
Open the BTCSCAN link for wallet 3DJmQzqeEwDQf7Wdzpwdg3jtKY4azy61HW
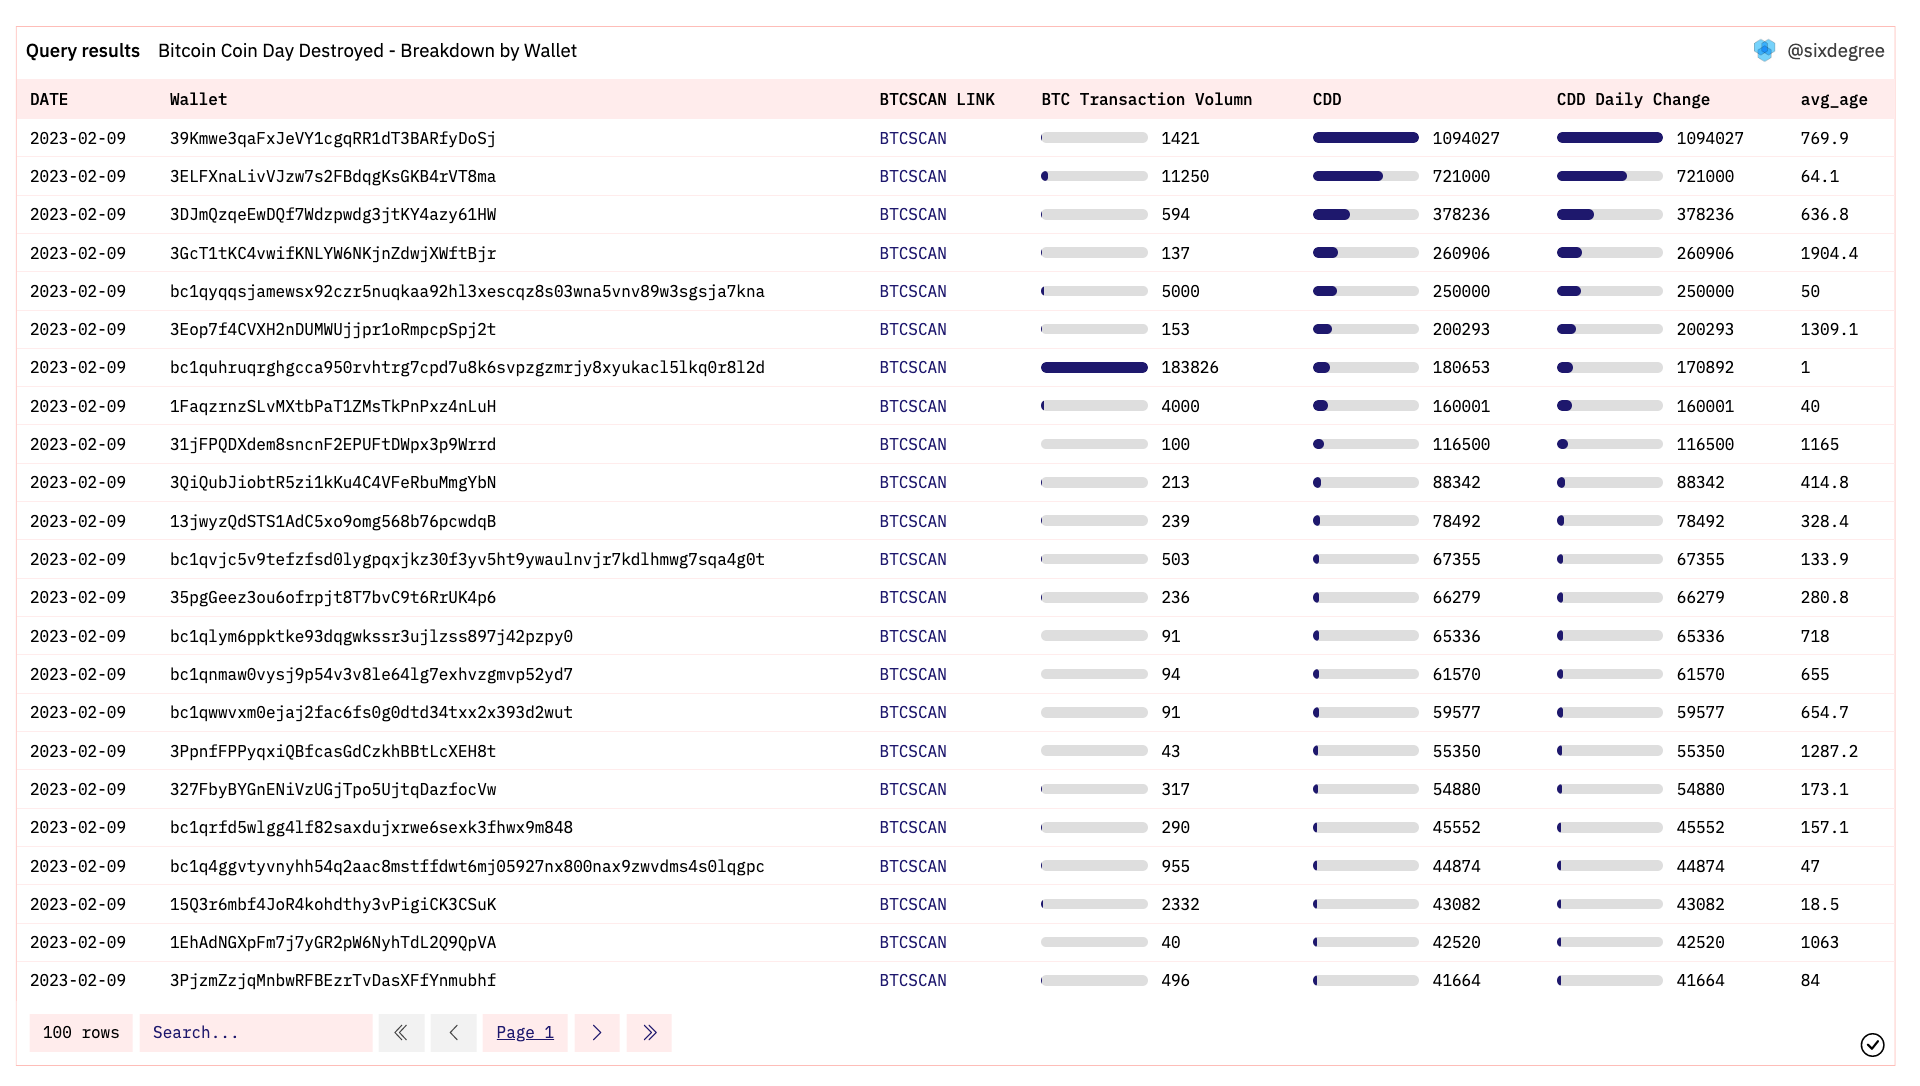click(913, 215)
